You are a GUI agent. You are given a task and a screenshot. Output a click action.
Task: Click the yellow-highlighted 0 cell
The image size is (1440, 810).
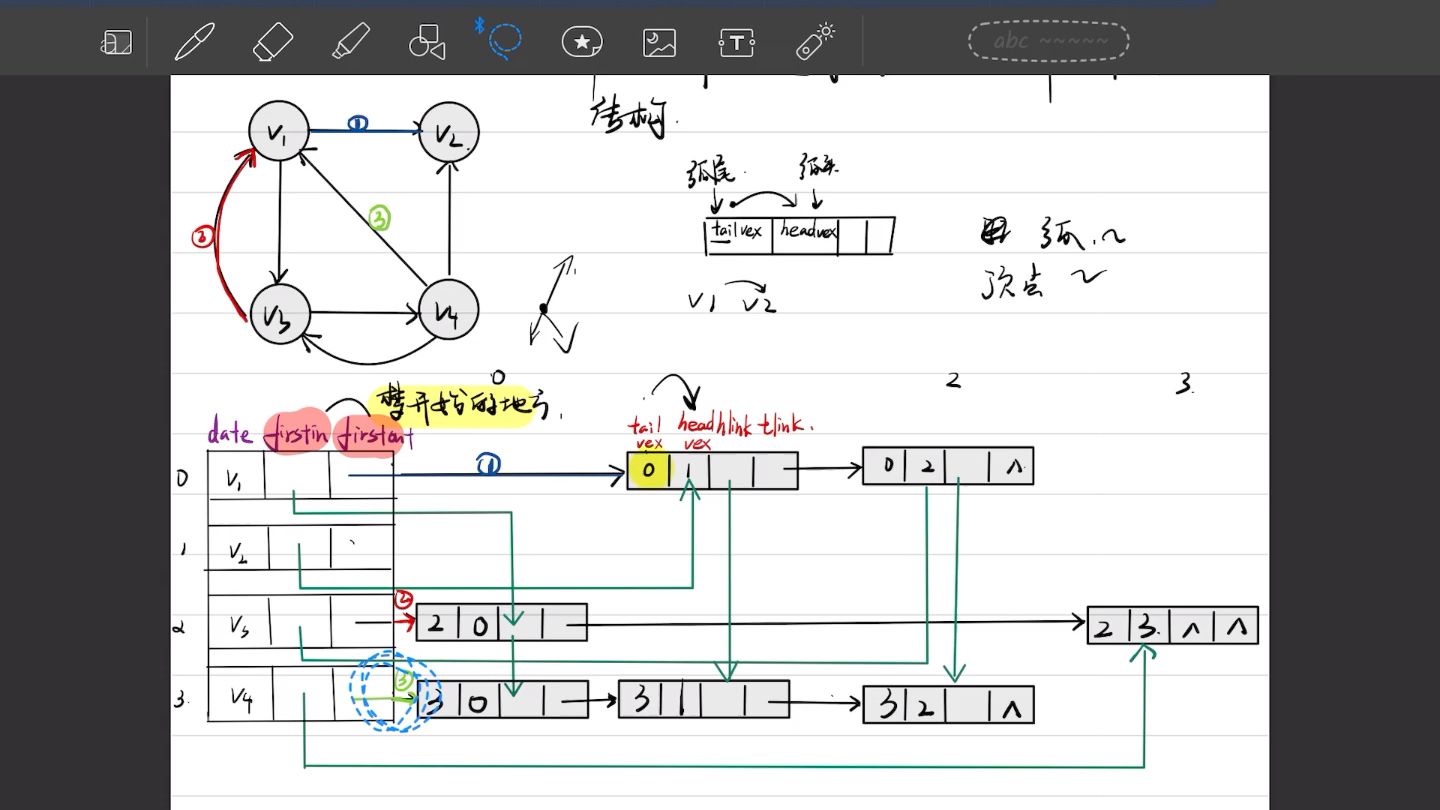coord(649,470)
